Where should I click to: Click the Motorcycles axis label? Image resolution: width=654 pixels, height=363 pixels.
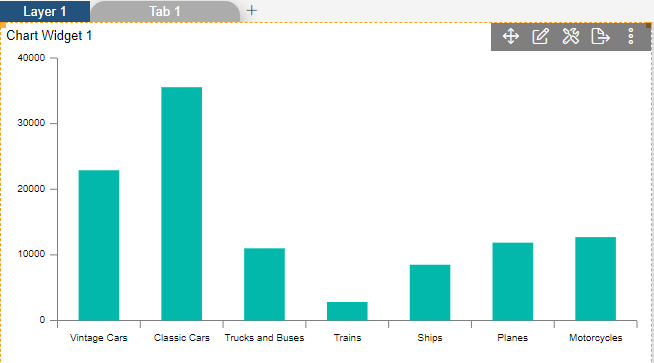point(596,338)
